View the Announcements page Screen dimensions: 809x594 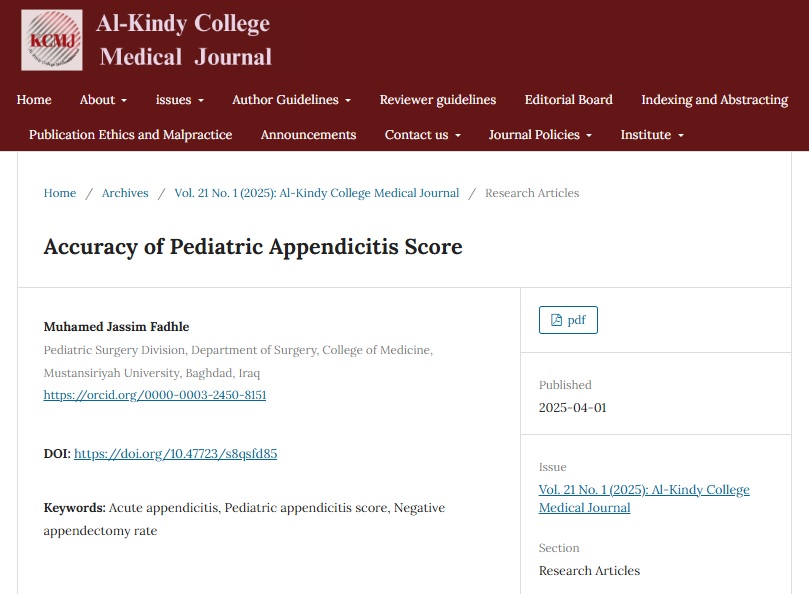309,135
